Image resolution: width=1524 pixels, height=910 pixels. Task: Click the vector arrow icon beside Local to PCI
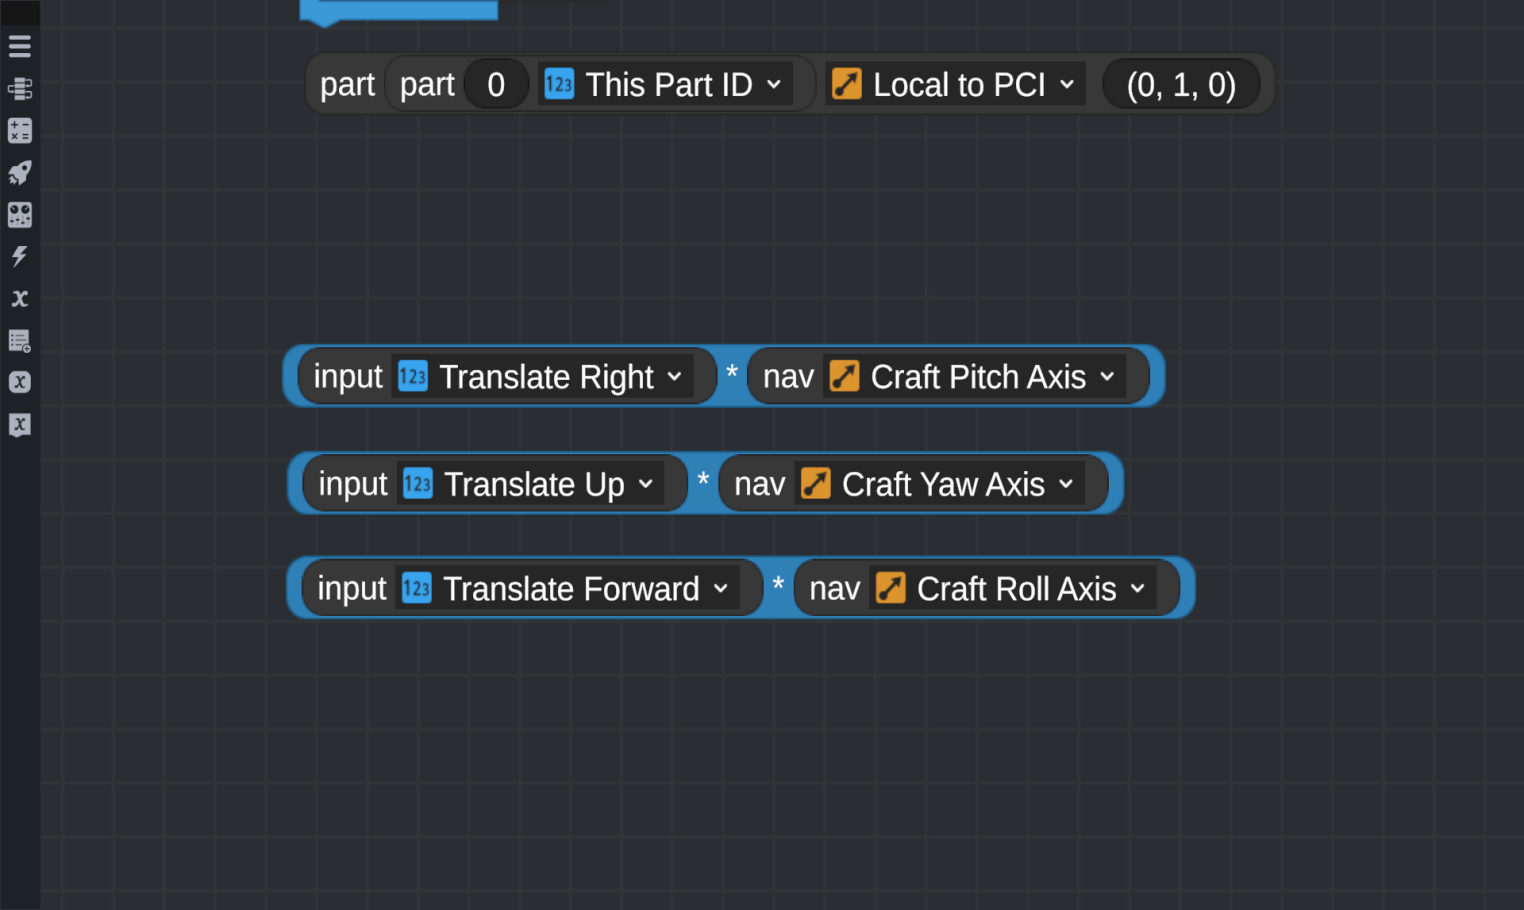847,84
